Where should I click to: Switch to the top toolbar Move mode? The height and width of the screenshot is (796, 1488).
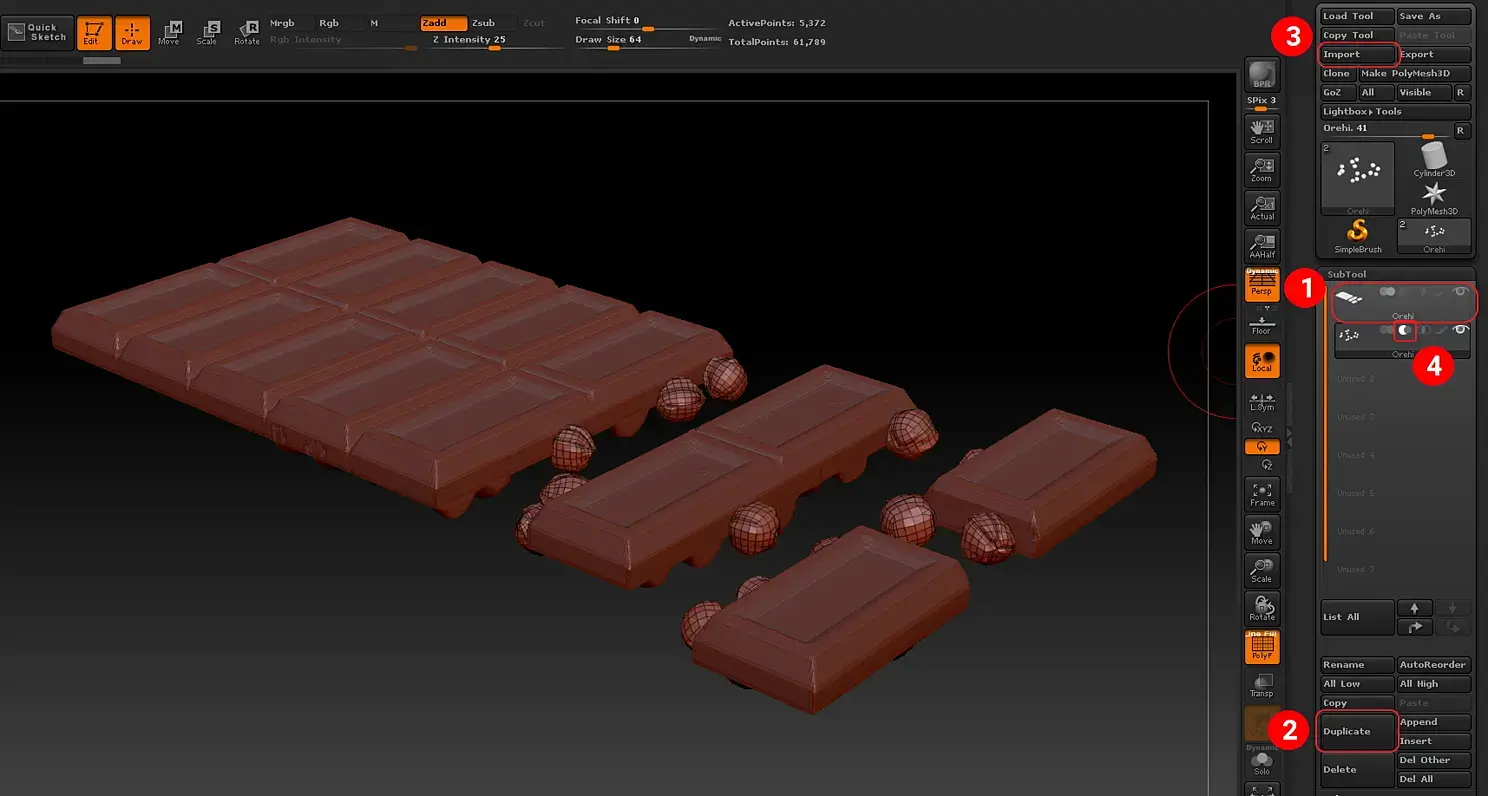point(169,33)
